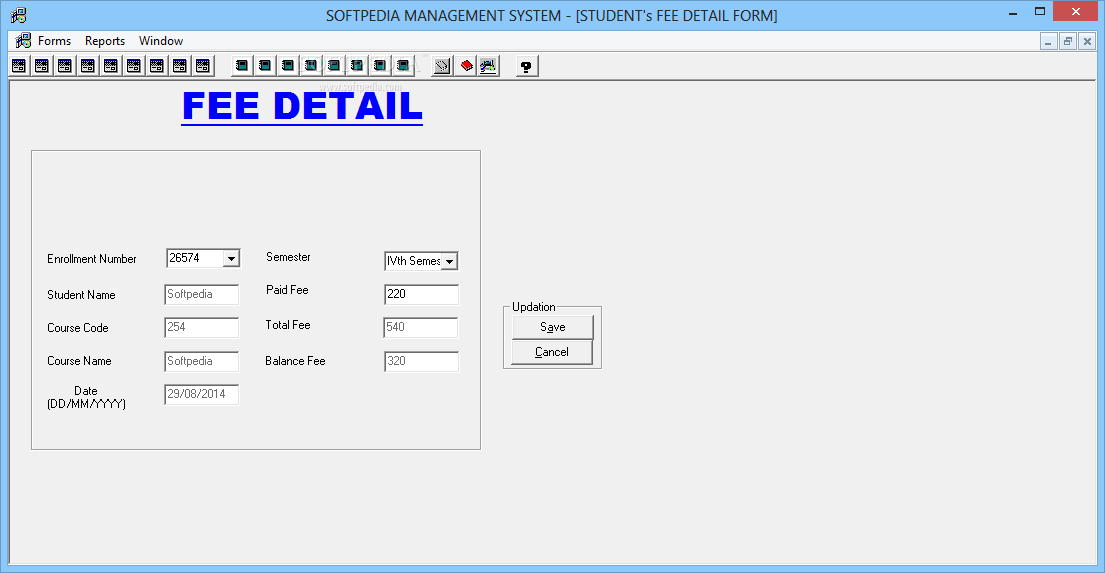Click the first form-window toolbar icon
The width and height of the screenshot is (1105, 573).
19,66
